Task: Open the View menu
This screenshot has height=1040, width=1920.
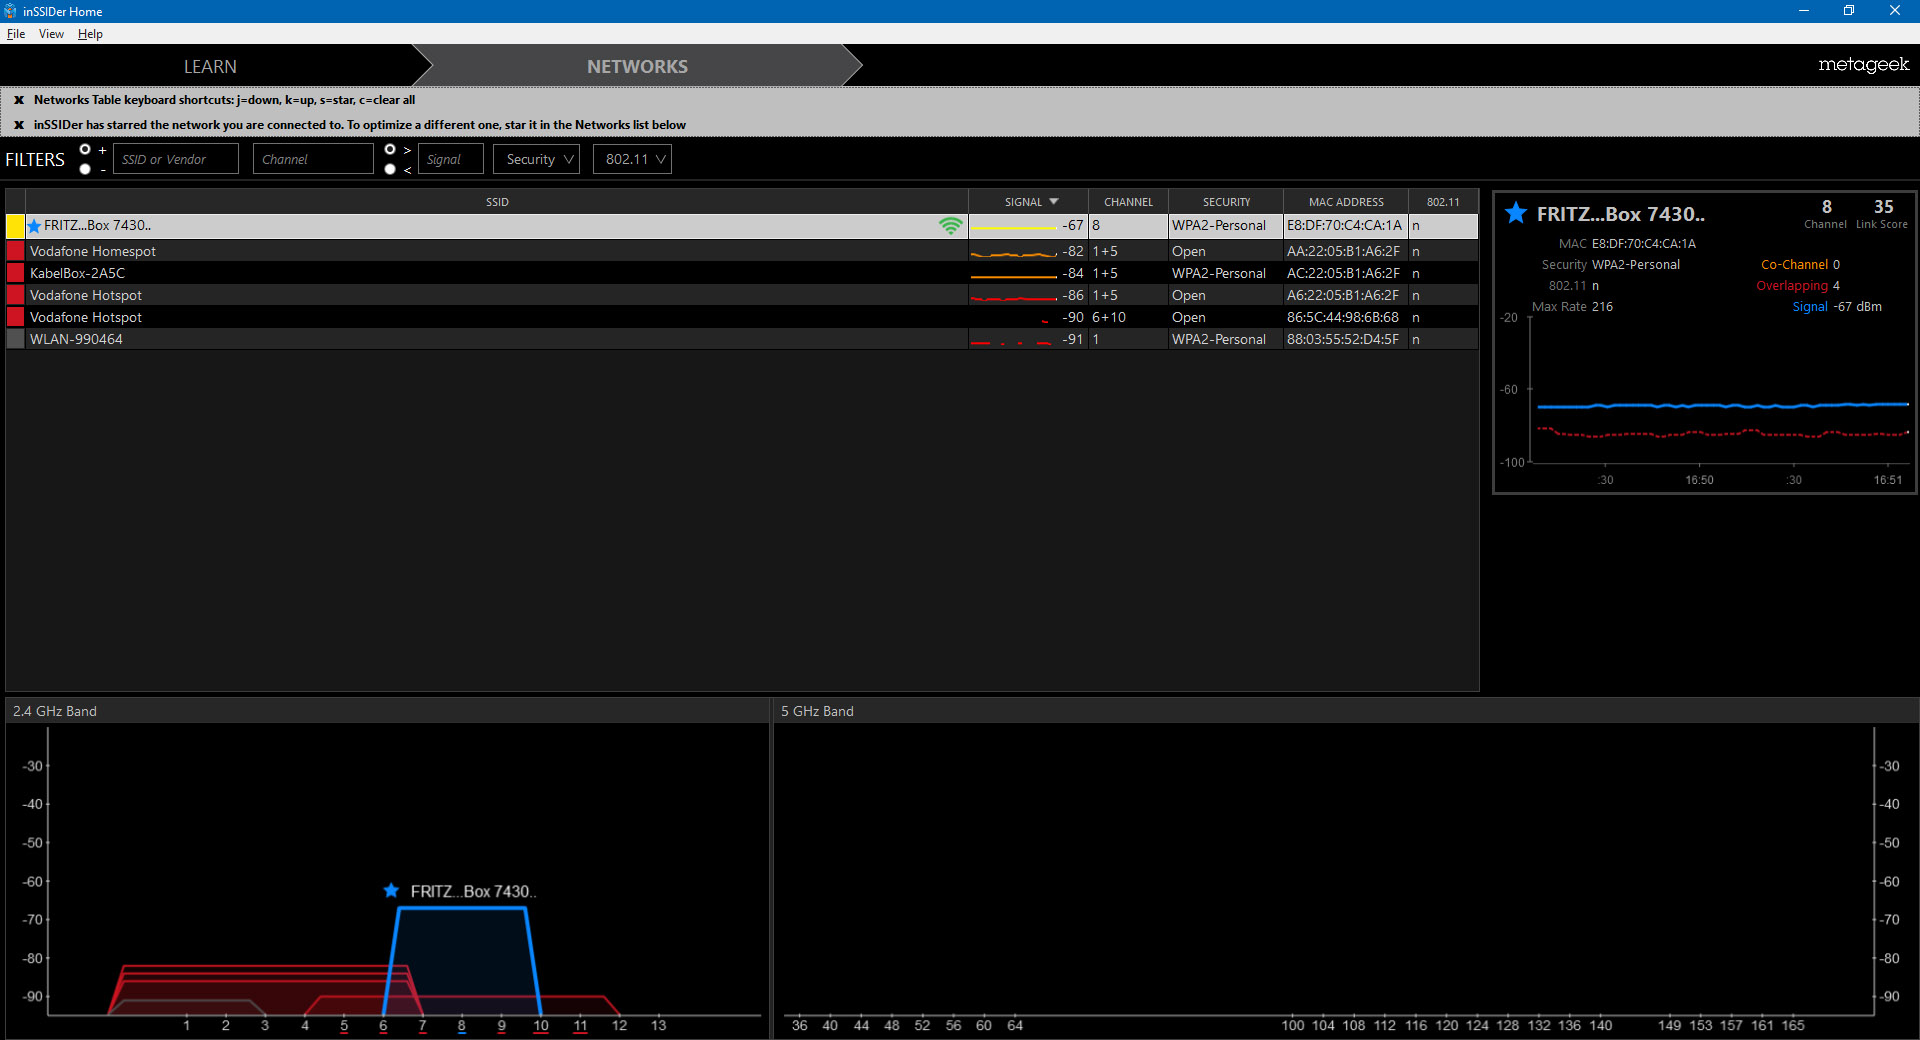Action: (x=51, y=34)
